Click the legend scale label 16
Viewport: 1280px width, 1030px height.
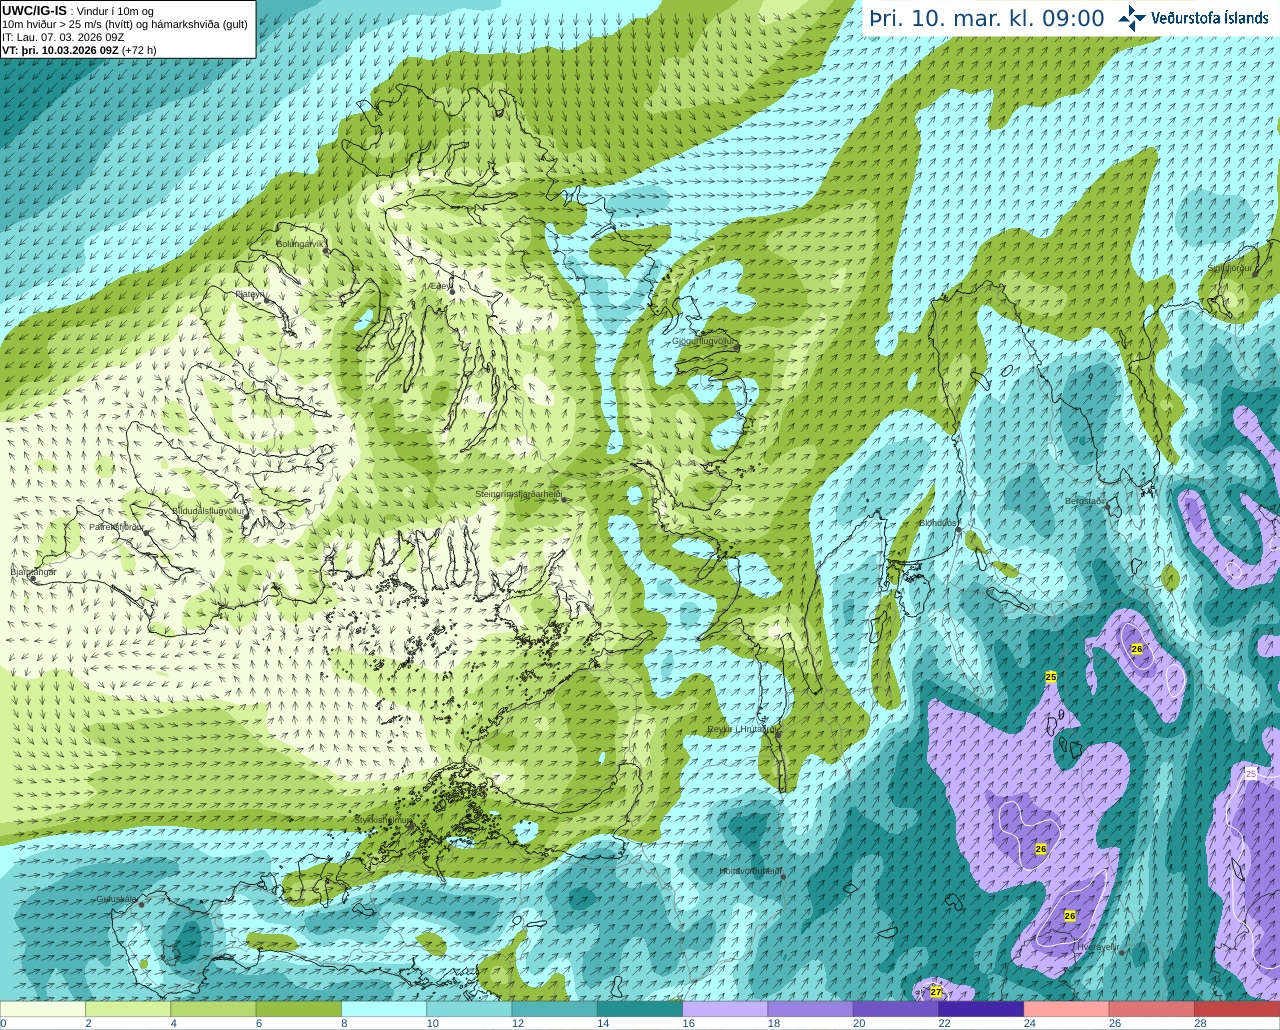pyautogui.click(x=689, y=1023)
